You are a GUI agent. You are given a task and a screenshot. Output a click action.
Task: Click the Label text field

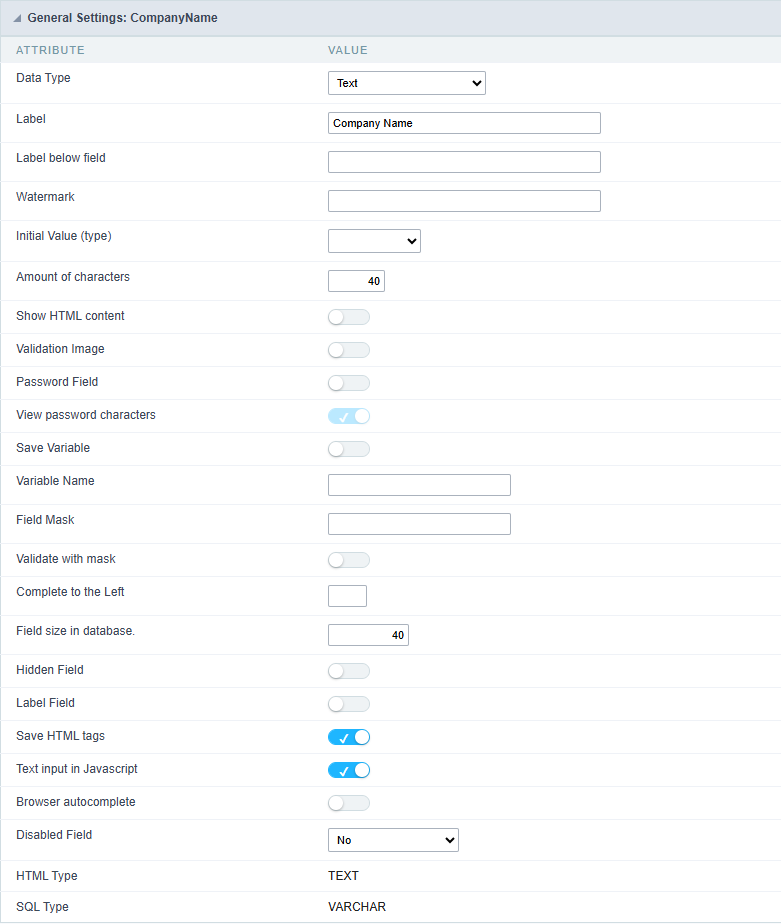464,123
